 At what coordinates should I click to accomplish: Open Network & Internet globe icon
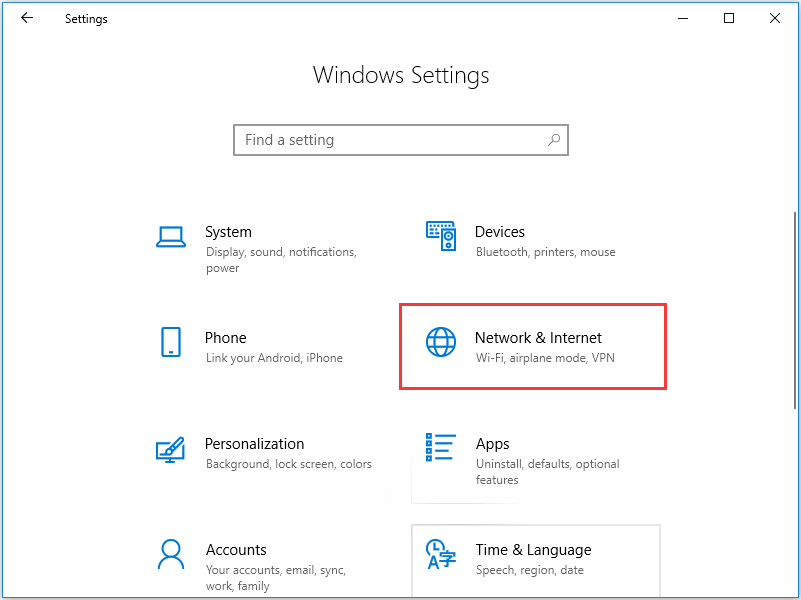(441, 342)
